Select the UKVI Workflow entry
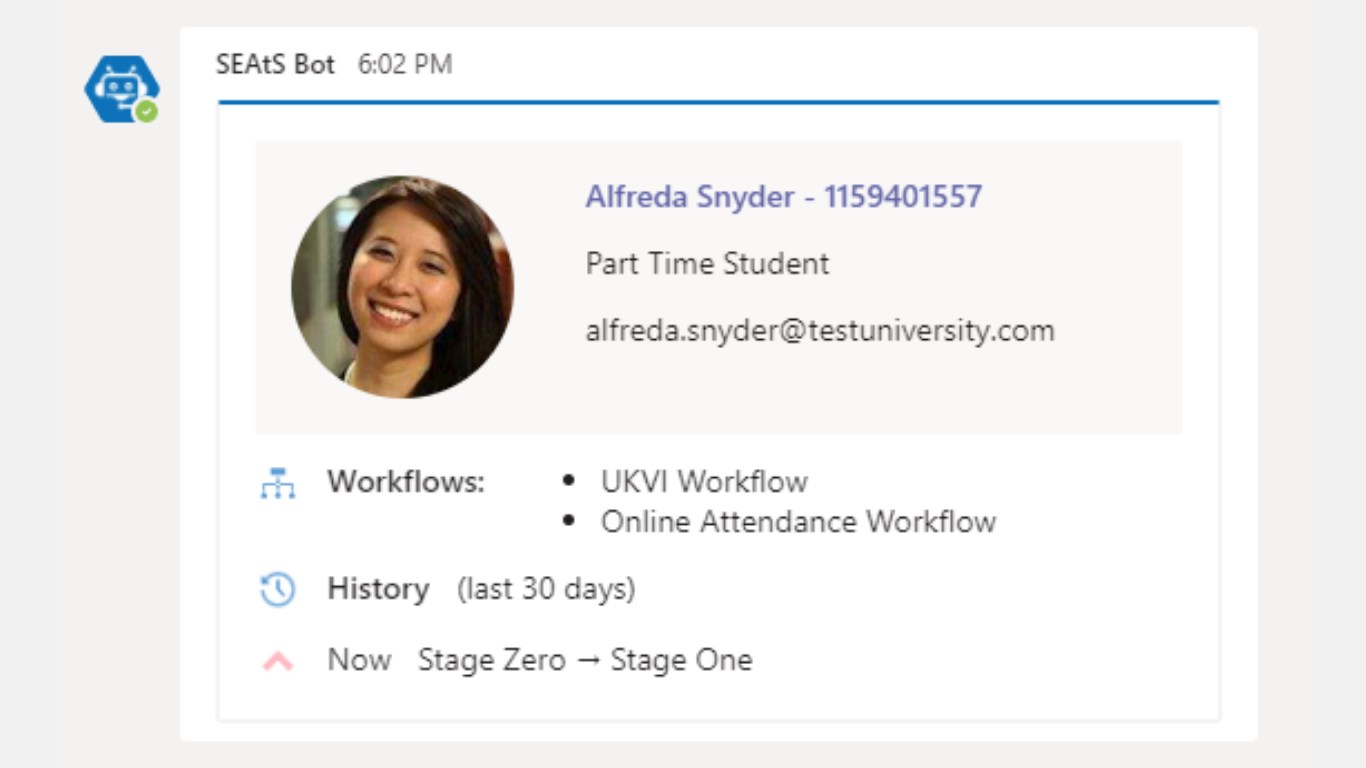This screenshot has width=1366, height=768. [x=704, y=482]
